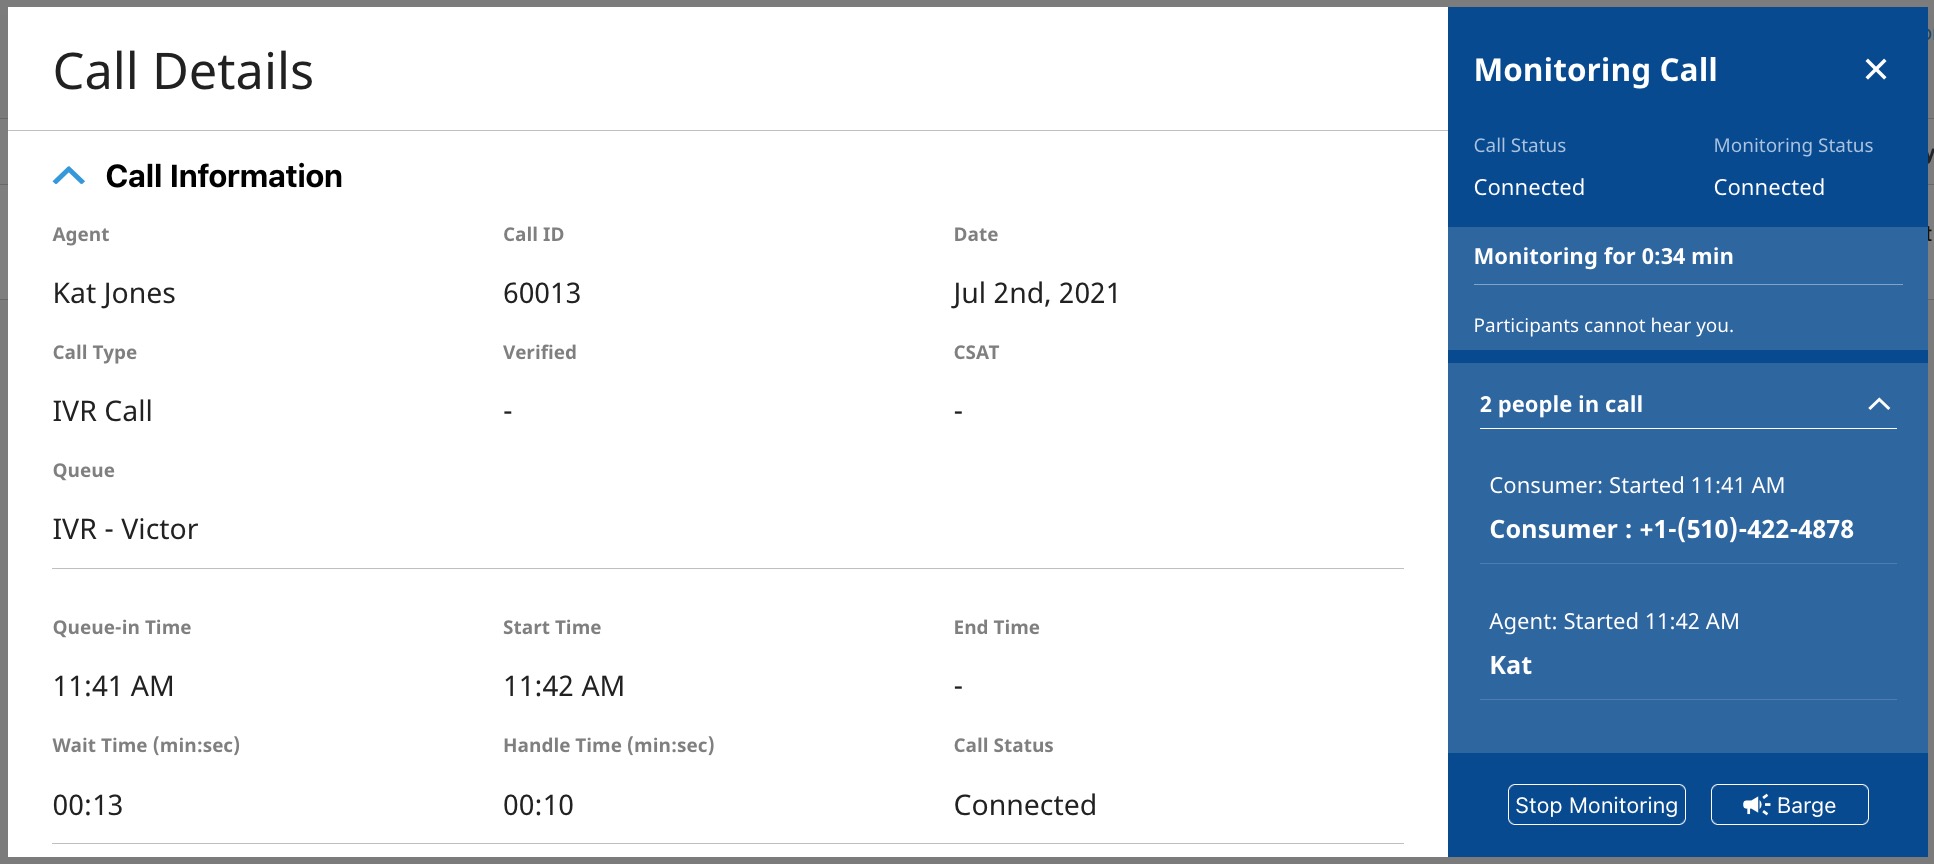The width and height of the screenshot is (1934, 864).
Task: Select agent Kat in participants list
Action: coord(1510,665)
